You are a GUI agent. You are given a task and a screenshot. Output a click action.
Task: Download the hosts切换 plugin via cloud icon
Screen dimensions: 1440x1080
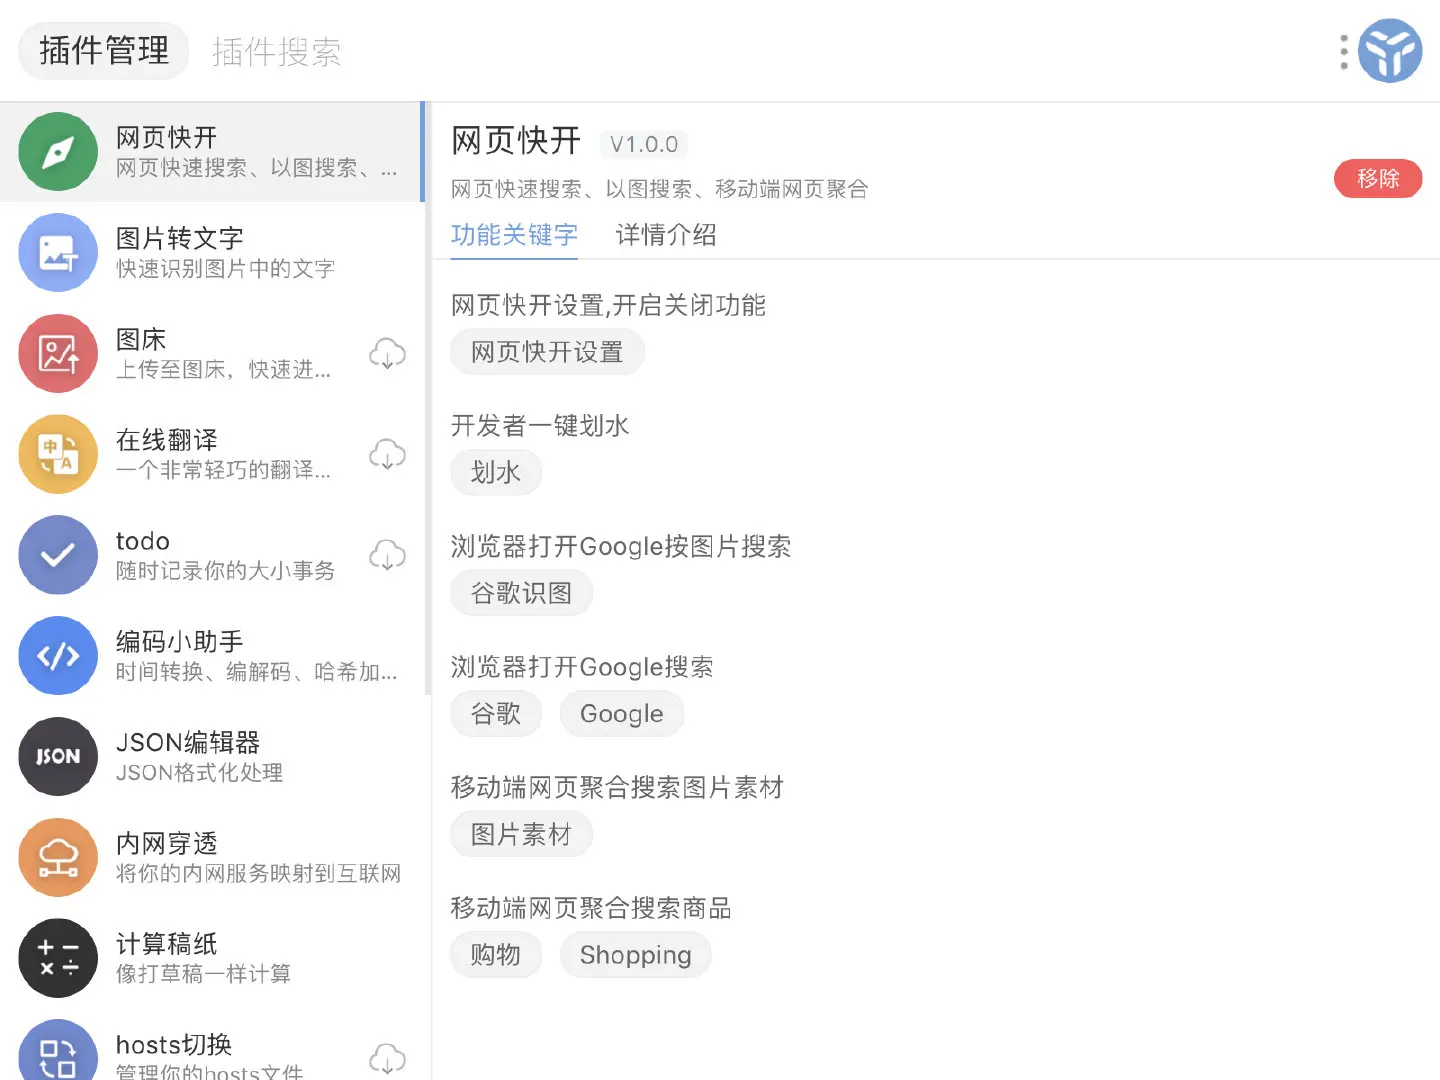[387, 1059]
